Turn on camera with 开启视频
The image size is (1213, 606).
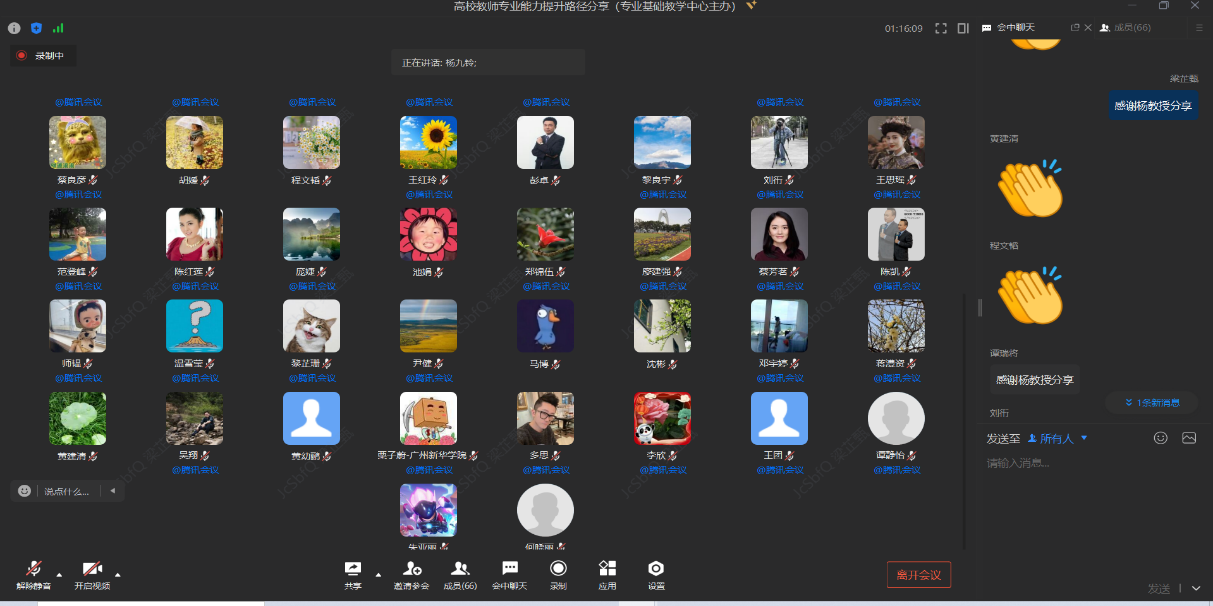point(92,569)
